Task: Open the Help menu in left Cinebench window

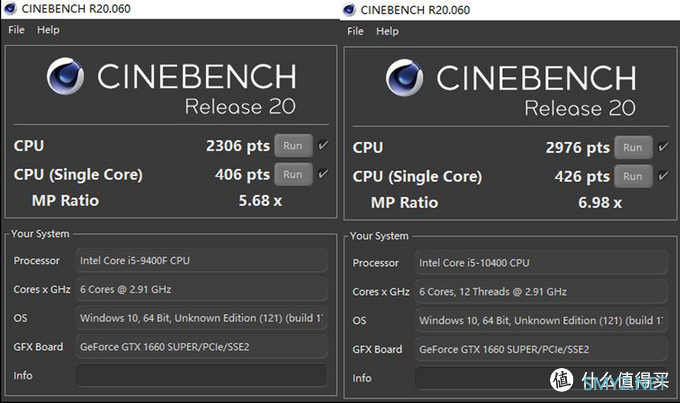Action: 48,30
